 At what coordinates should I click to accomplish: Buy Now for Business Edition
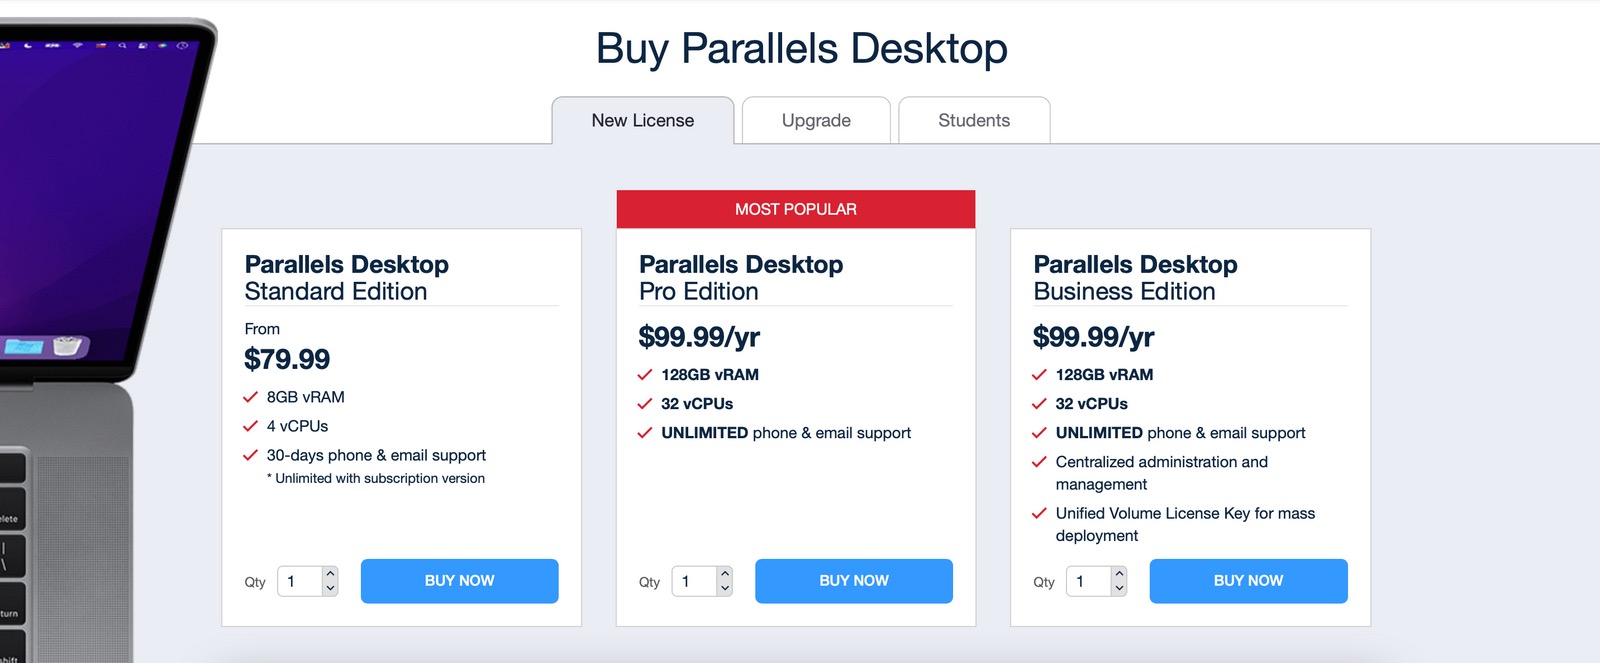(1248, 581)
